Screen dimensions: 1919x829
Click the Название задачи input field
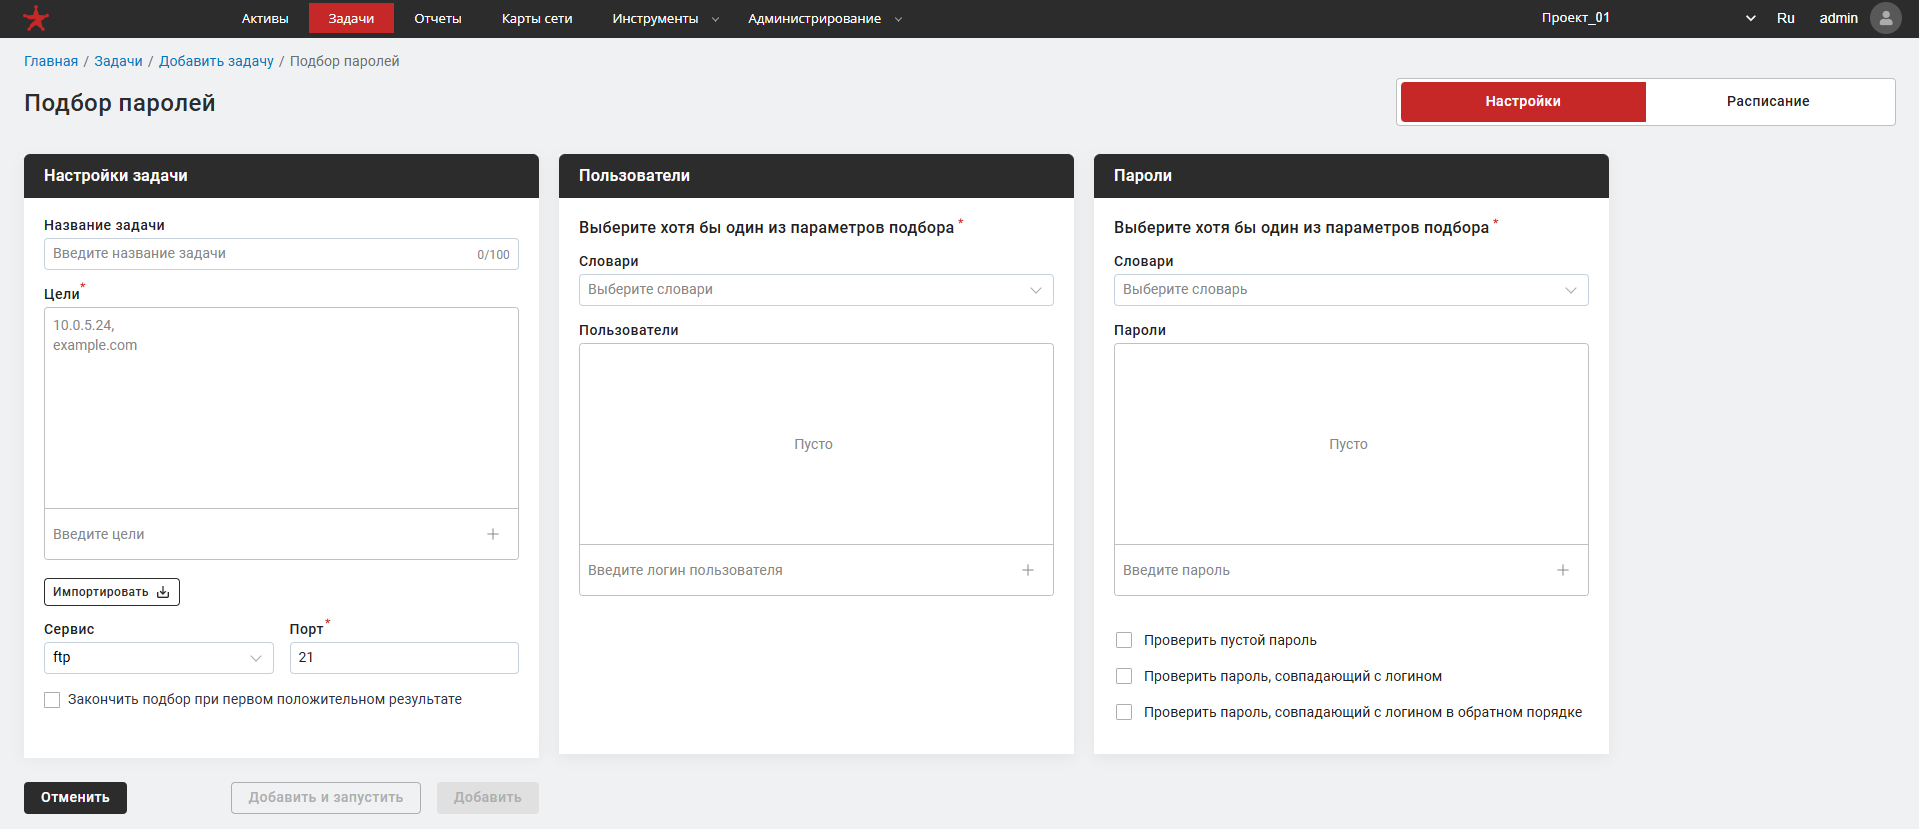click(281, 254)
